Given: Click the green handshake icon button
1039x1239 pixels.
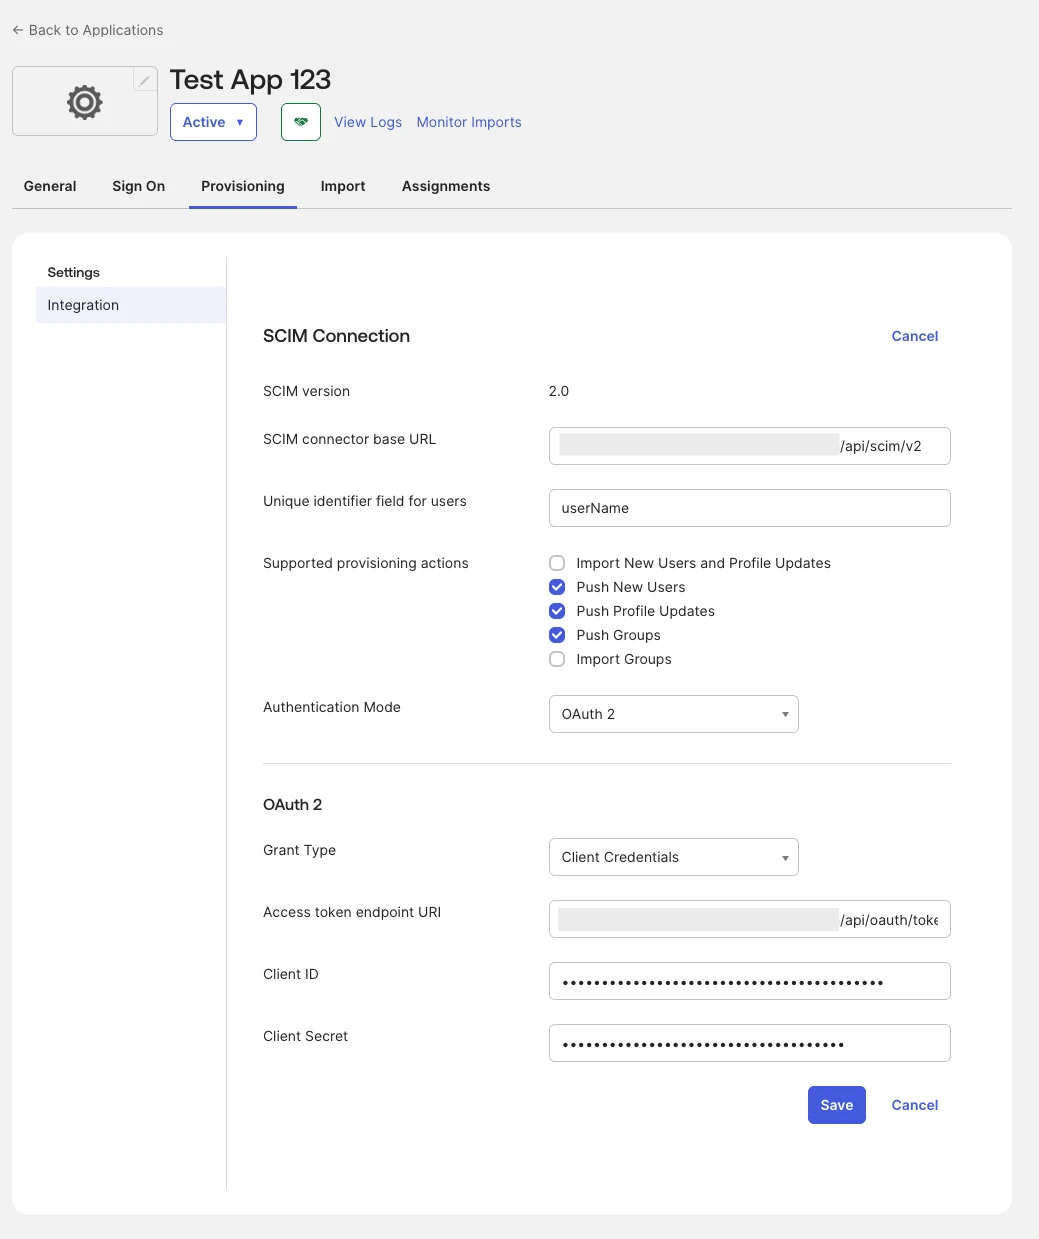Looking at the screenshot, I should click(x=301, y=122).
